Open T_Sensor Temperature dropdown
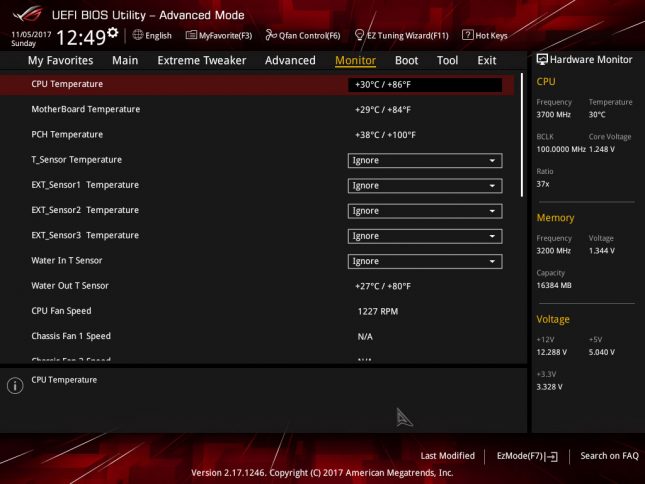Screen dimensions: 645x484 [425, 160]
